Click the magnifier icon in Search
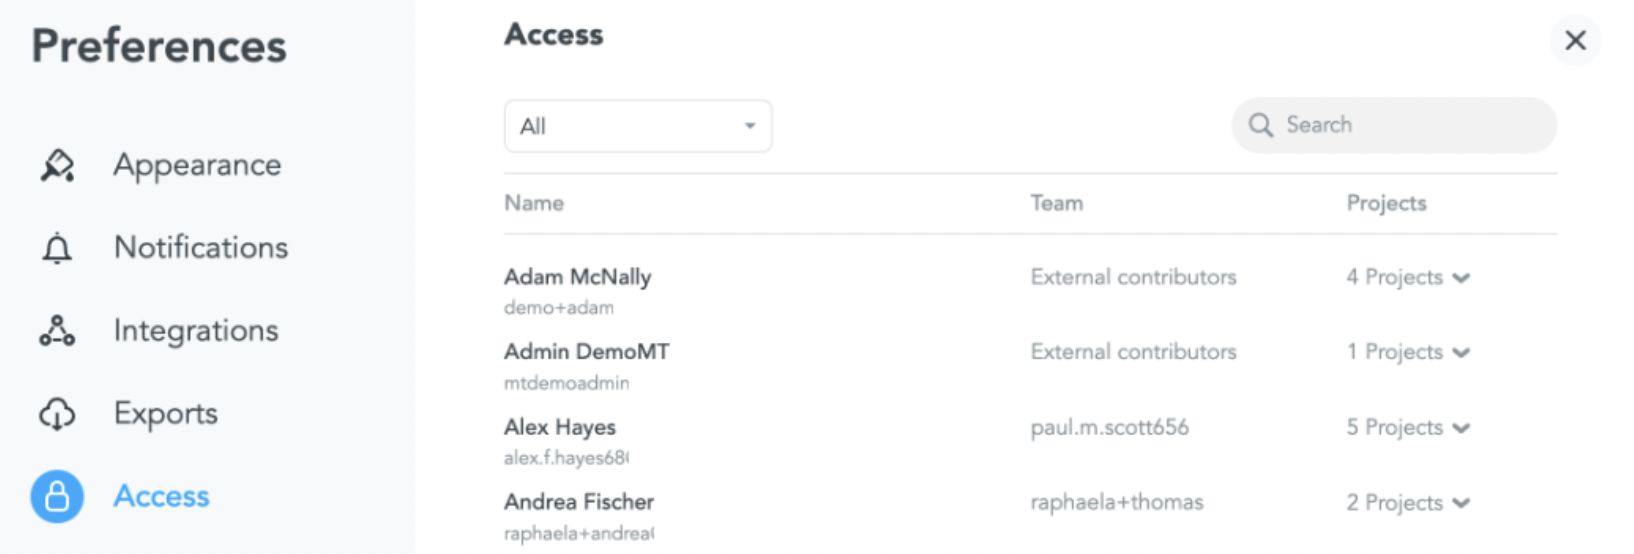The image size is (1634, 554). [1261, 125]
